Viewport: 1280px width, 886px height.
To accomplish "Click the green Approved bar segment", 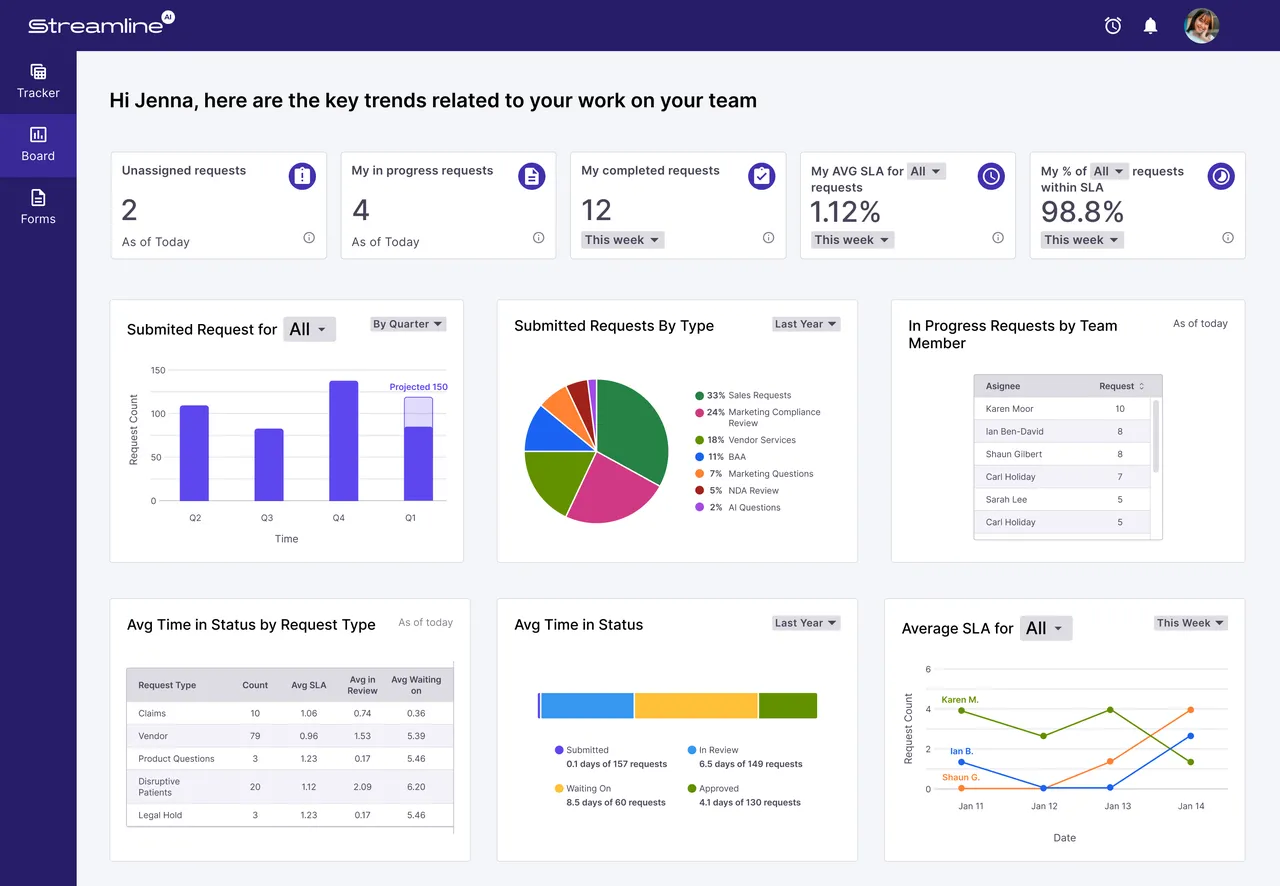I will click(x=788, y=706).
